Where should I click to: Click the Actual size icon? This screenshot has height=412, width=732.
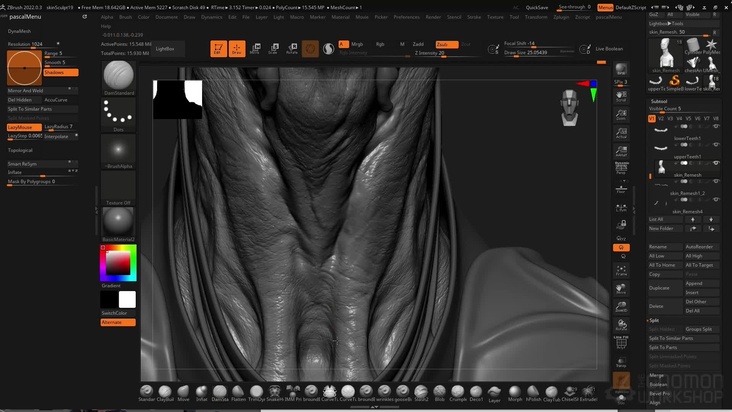pyautogui.click(x=621, y=133)
